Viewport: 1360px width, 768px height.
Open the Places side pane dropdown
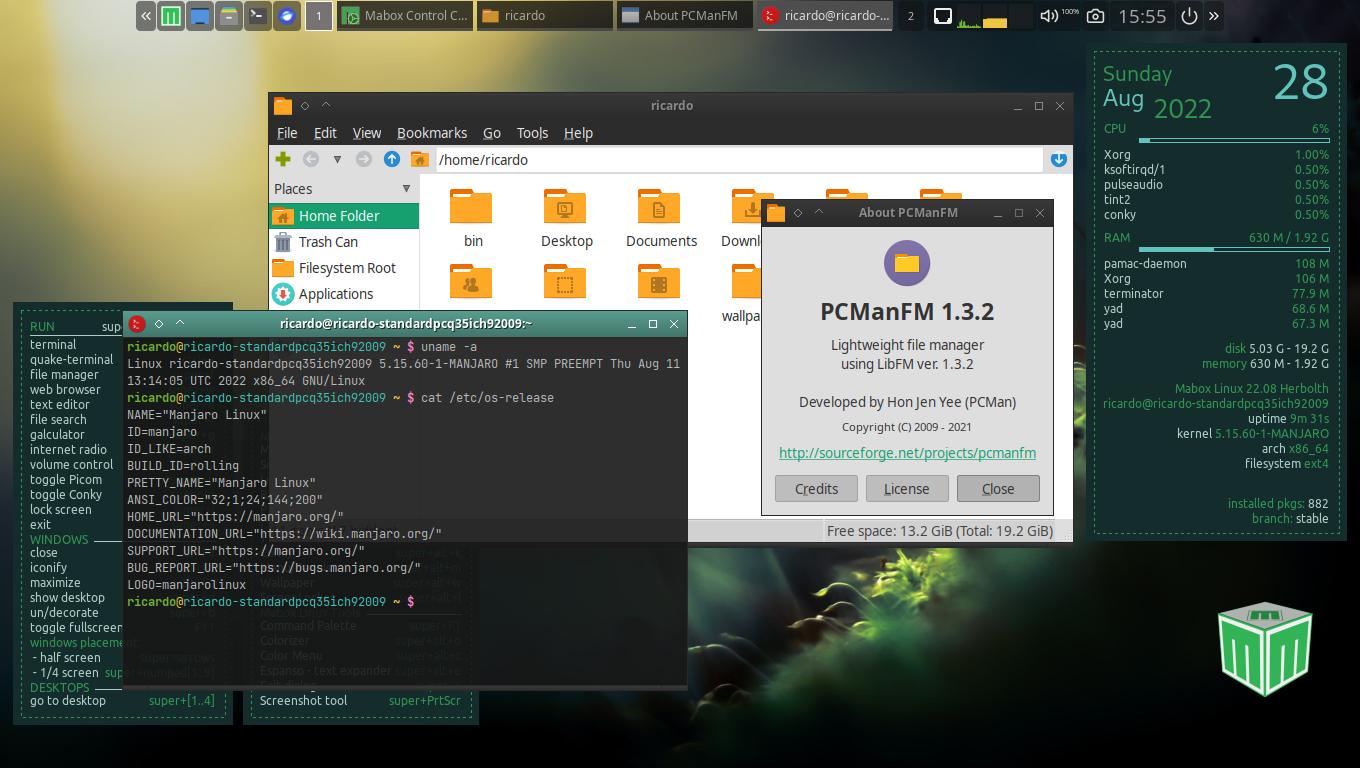pos(406,188)
